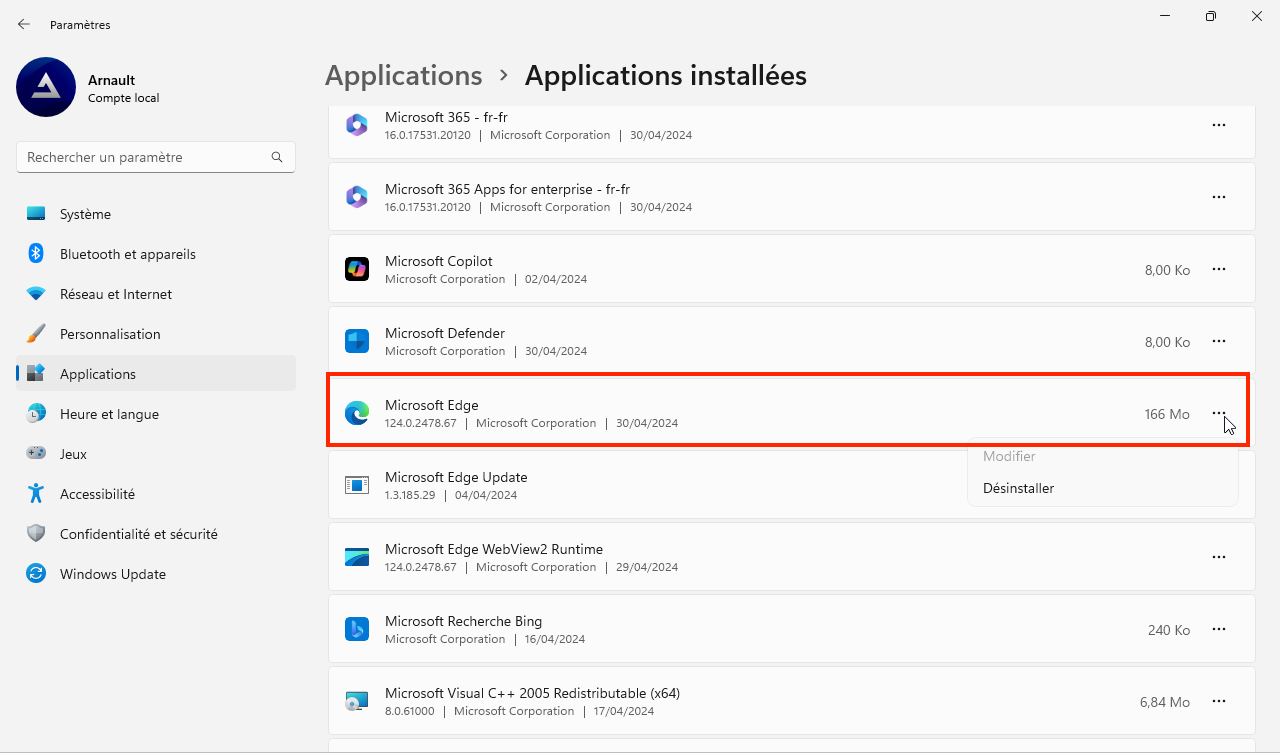Screen dimensions: 1280x753
Task: Click the Applications breadcrumb link
Action: (x=403, y=75)
